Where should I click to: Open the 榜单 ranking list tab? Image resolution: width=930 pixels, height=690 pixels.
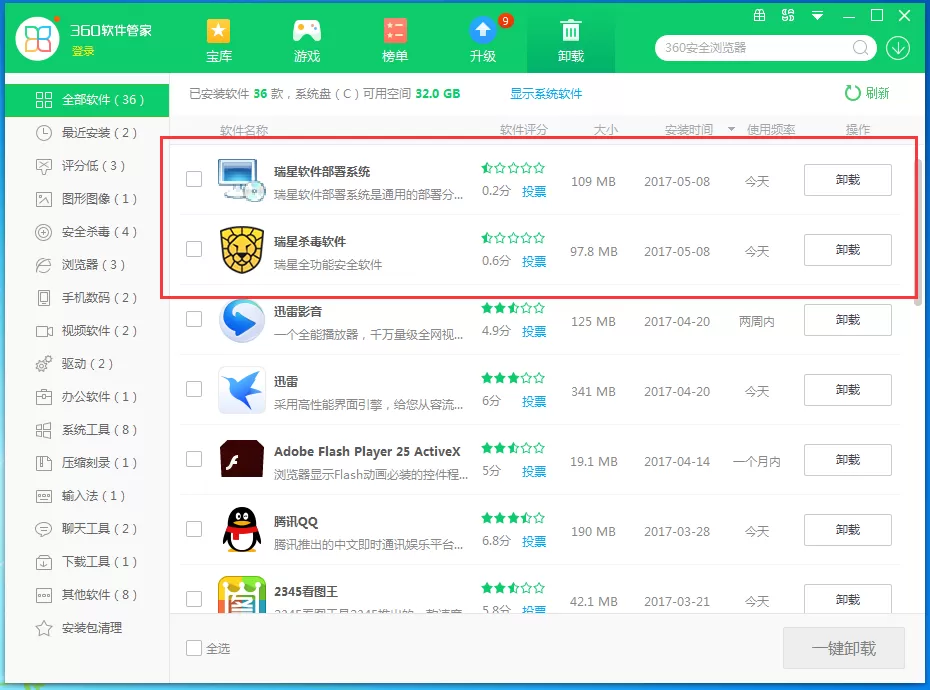point(394,40)
